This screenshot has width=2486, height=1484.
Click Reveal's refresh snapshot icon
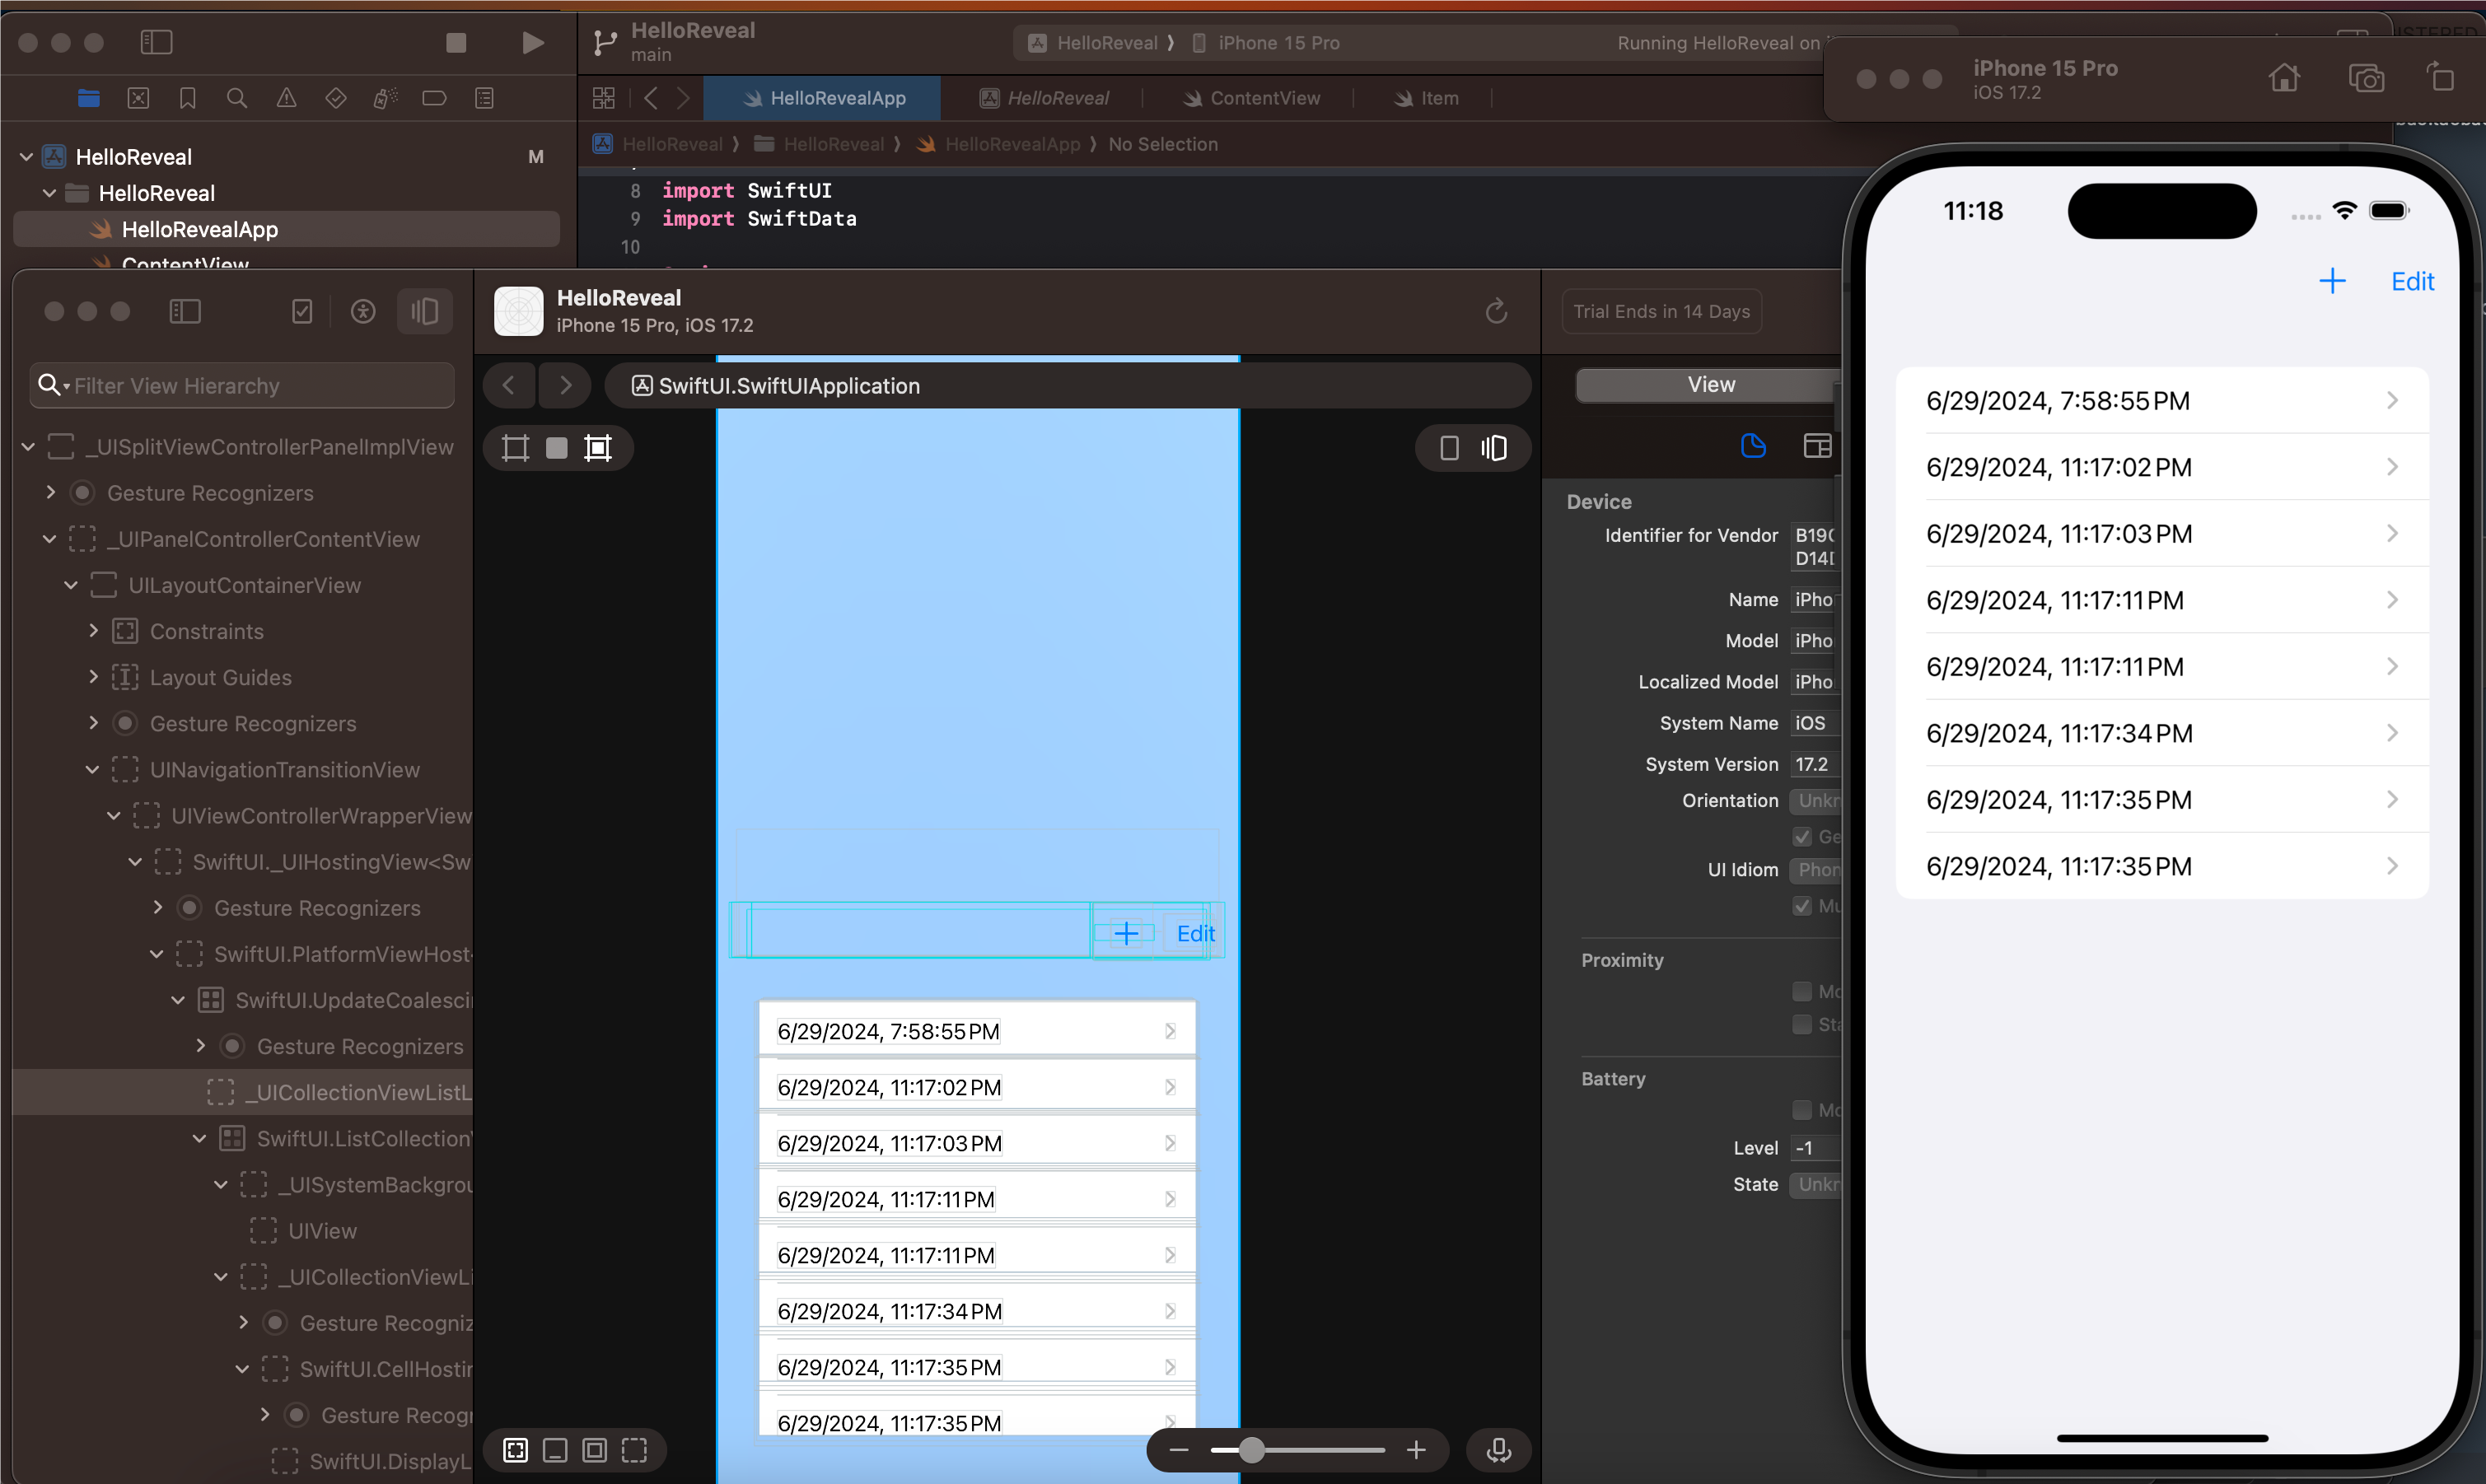coord(1496,311)
